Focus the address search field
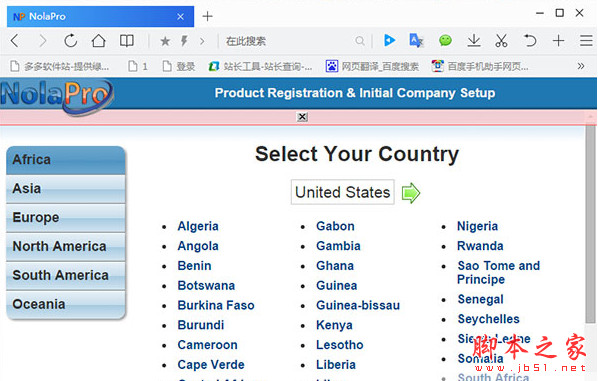 click(288, 41)
